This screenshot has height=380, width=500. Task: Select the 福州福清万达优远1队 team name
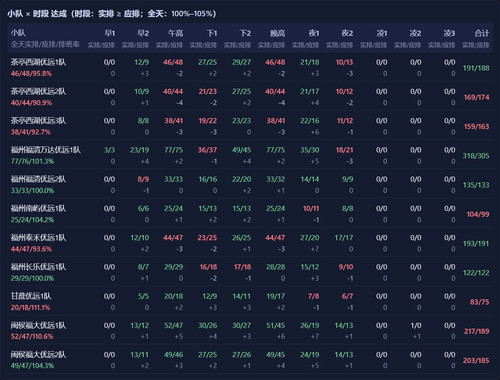[x=46, y=150]
